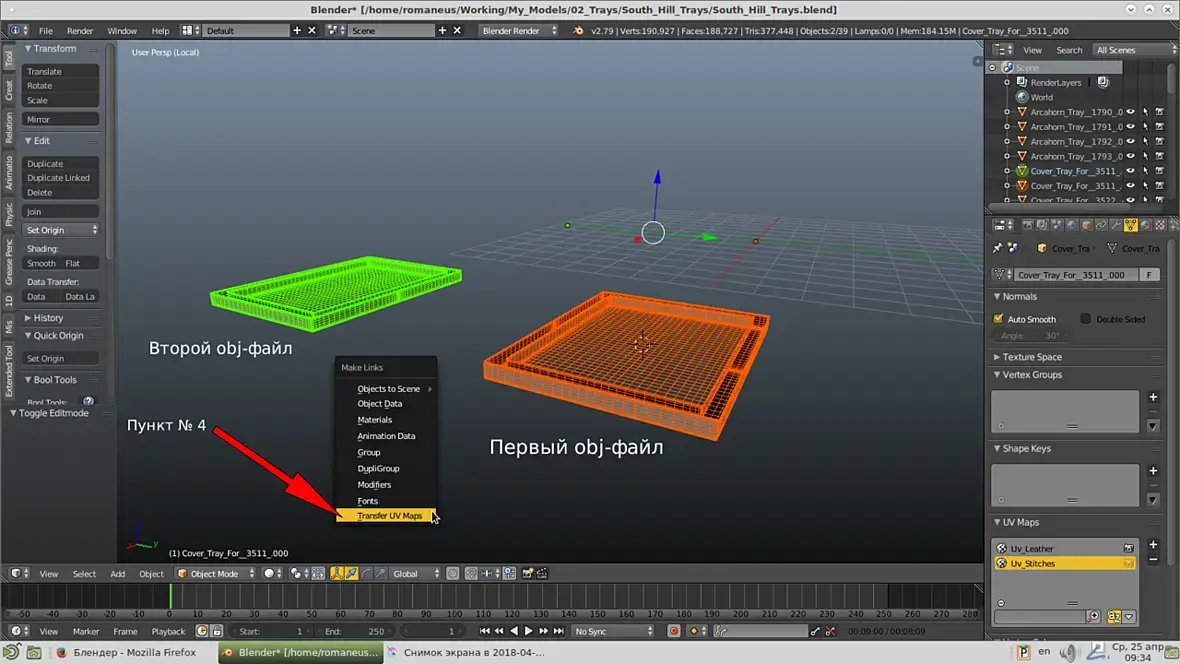
Task: Toggle renderability of Arcahorn_Tray__1793 (camera icon)
Action: [x=1160, y=156]
